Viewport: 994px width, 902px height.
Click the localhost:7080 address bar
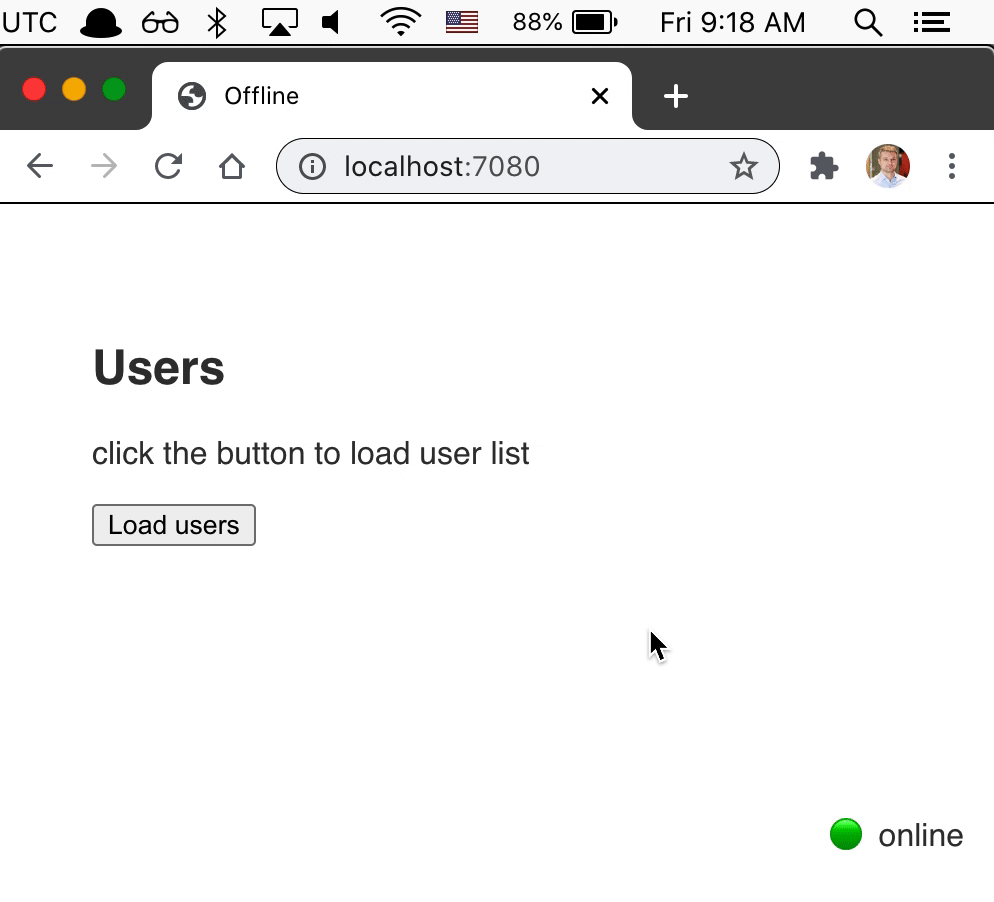(520, 166)
